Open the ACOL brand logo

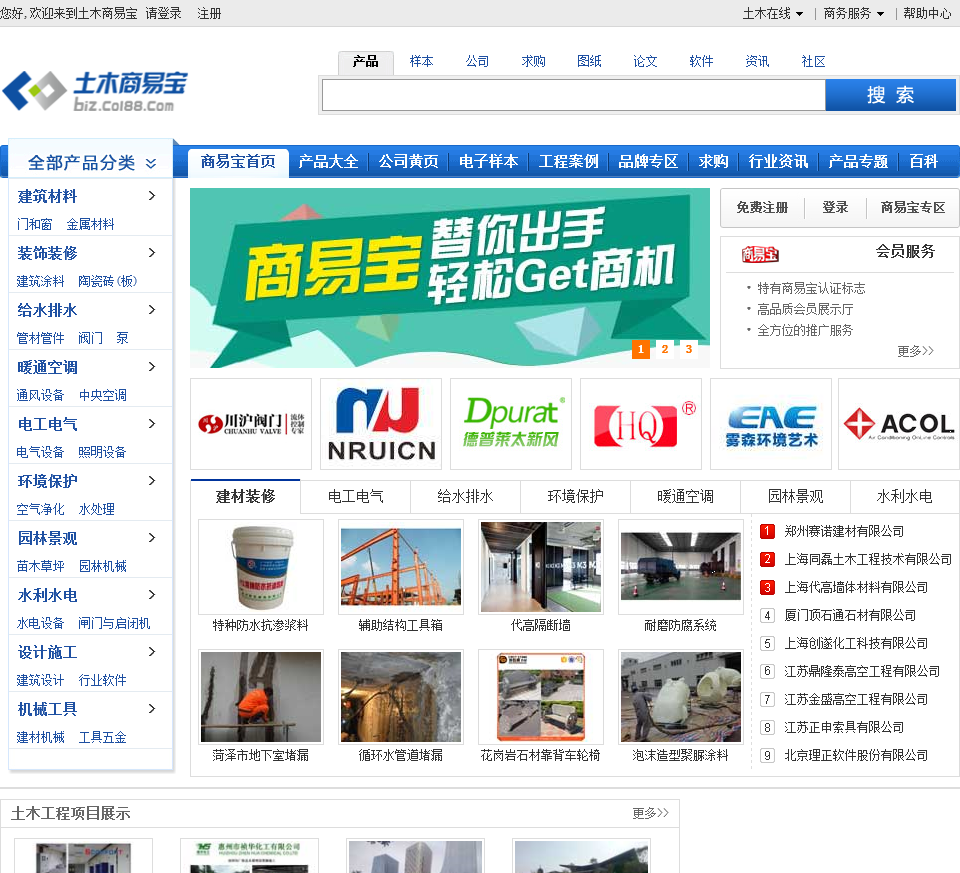tap(899, 424)
